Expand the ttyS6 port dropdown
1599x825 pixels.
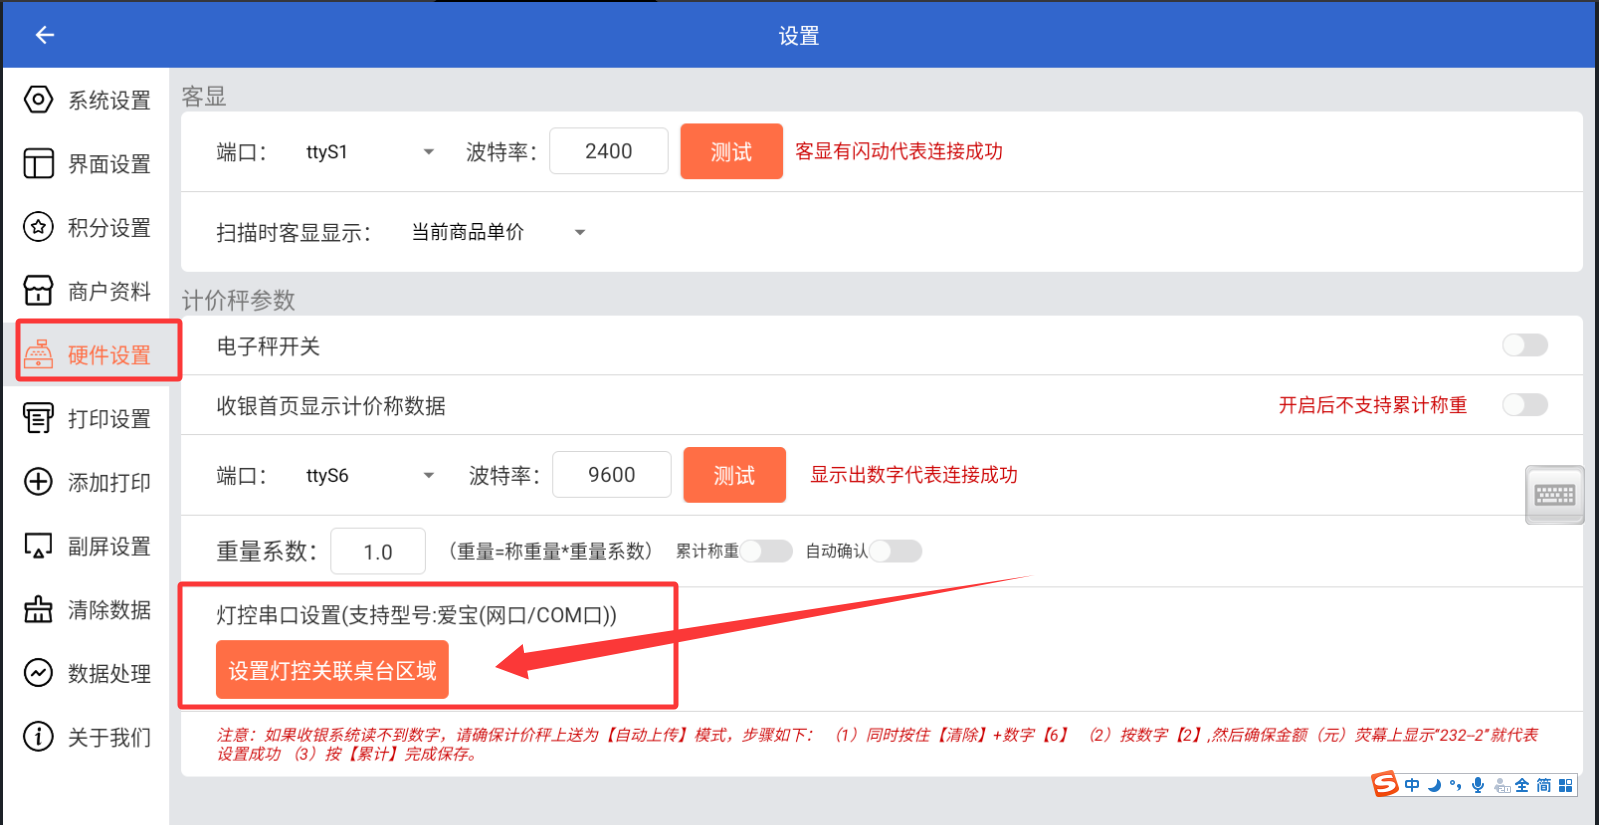429,475
